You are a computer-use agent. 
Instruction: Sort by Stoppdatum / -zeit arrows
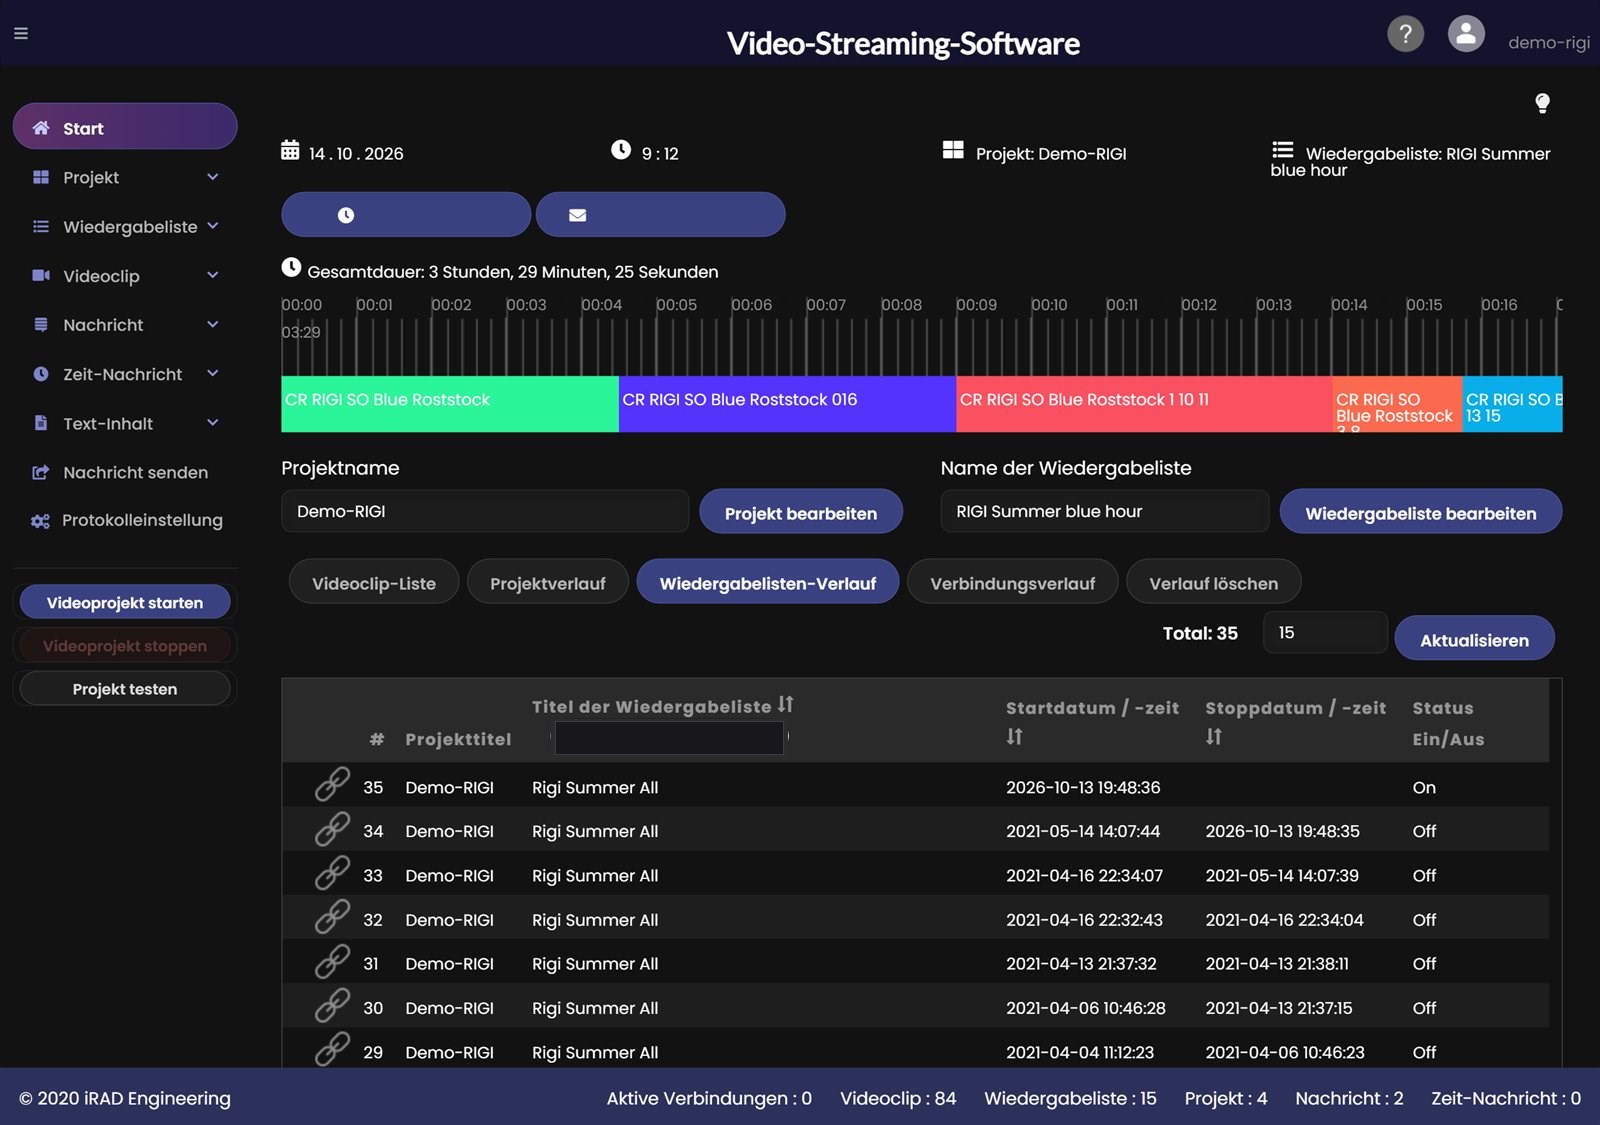[1213, 737]
